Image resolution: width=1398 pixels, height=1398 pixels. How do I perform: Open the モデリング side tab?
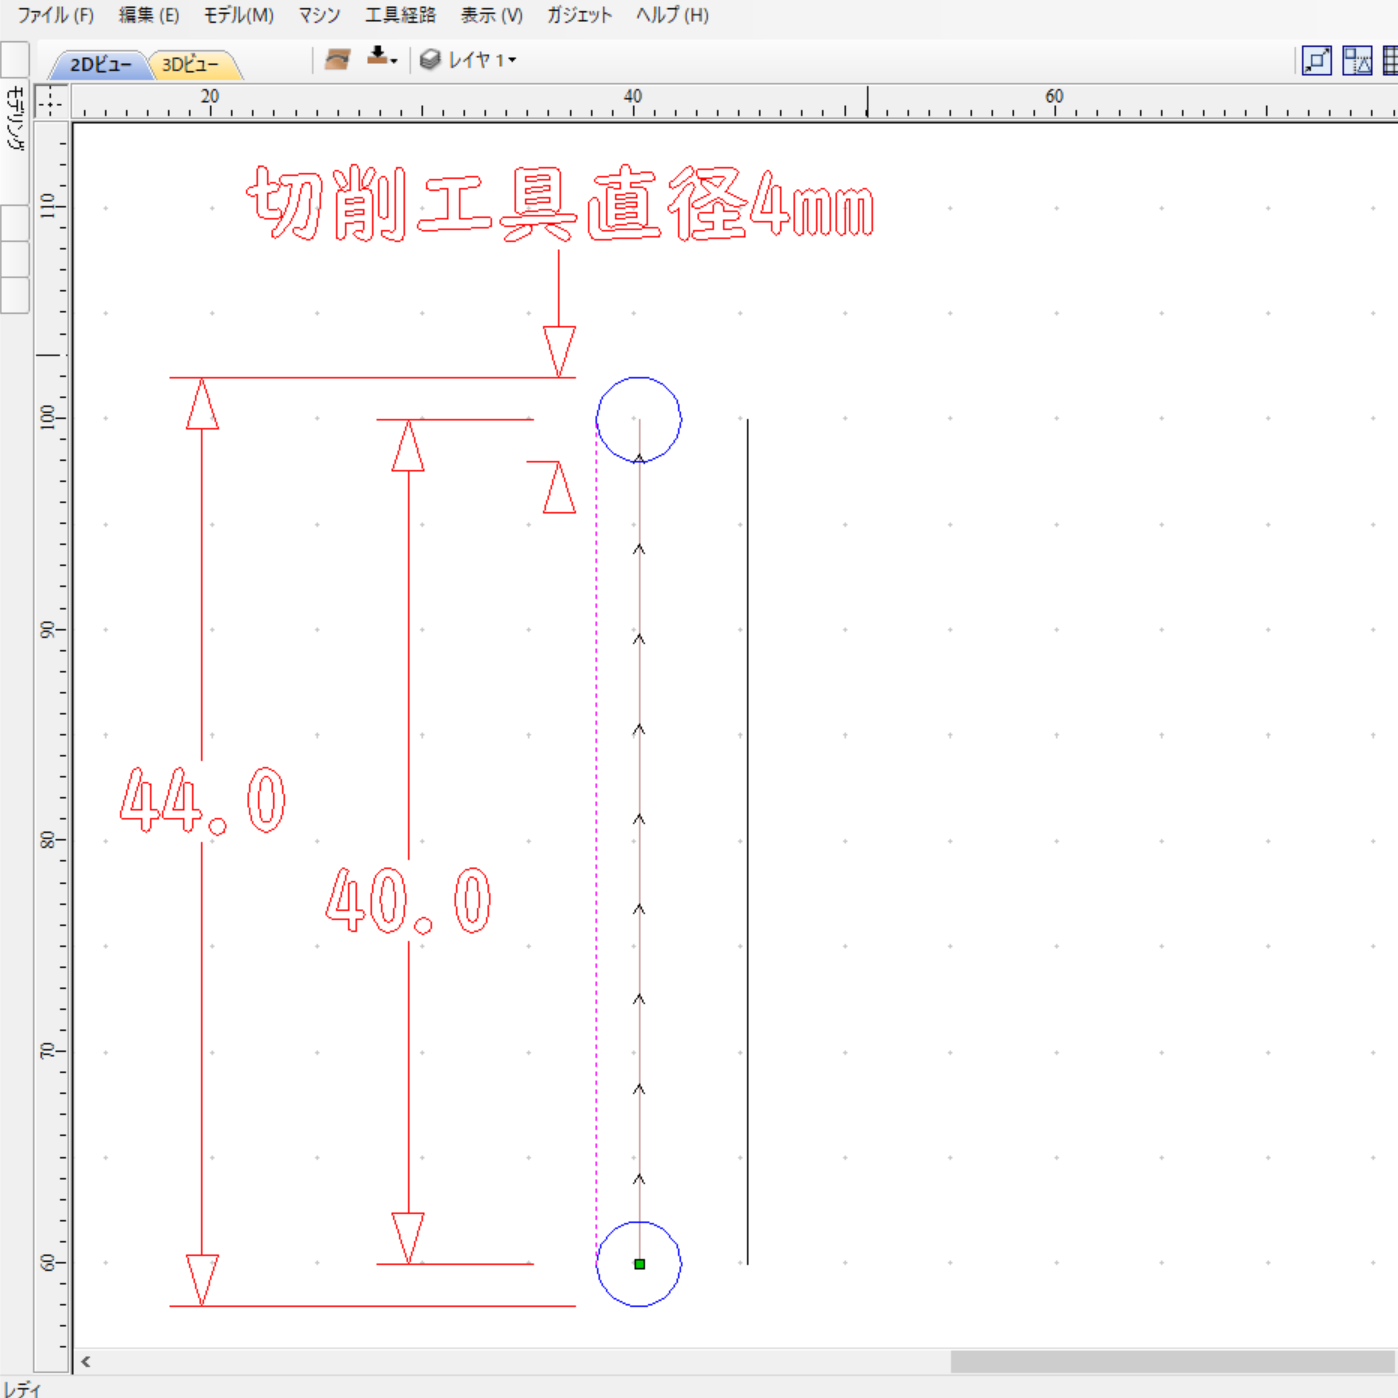[x=15, y=118]
